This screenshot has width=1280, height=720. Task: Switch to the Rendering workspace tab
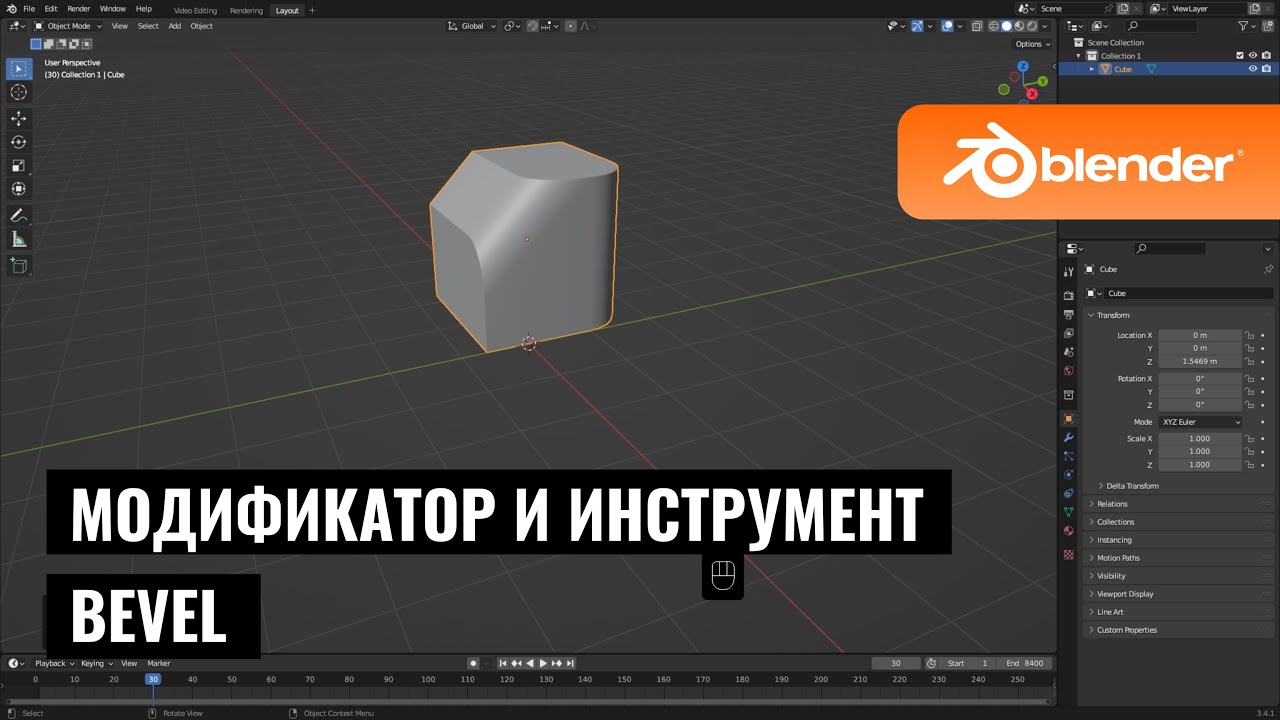[246, 10]
